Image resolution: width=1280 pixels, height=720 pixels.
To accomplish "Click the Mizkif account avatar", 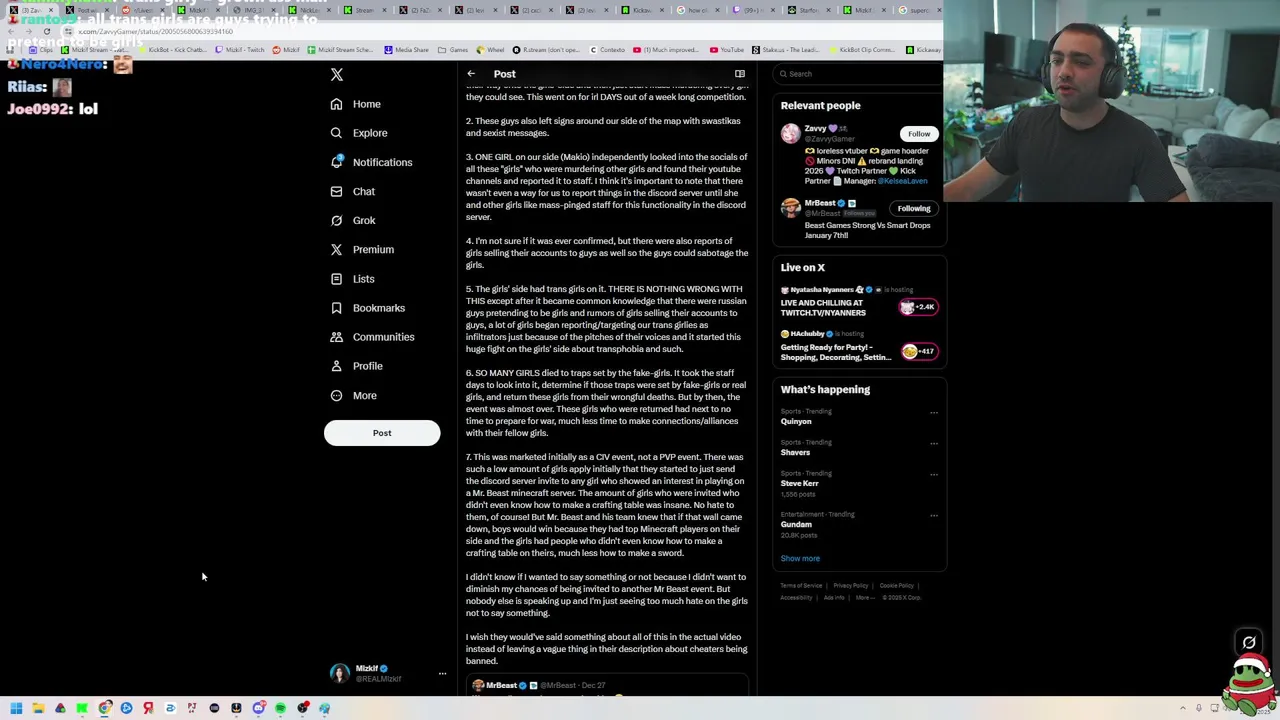I will pyautogui.click(x=340, y=673).
